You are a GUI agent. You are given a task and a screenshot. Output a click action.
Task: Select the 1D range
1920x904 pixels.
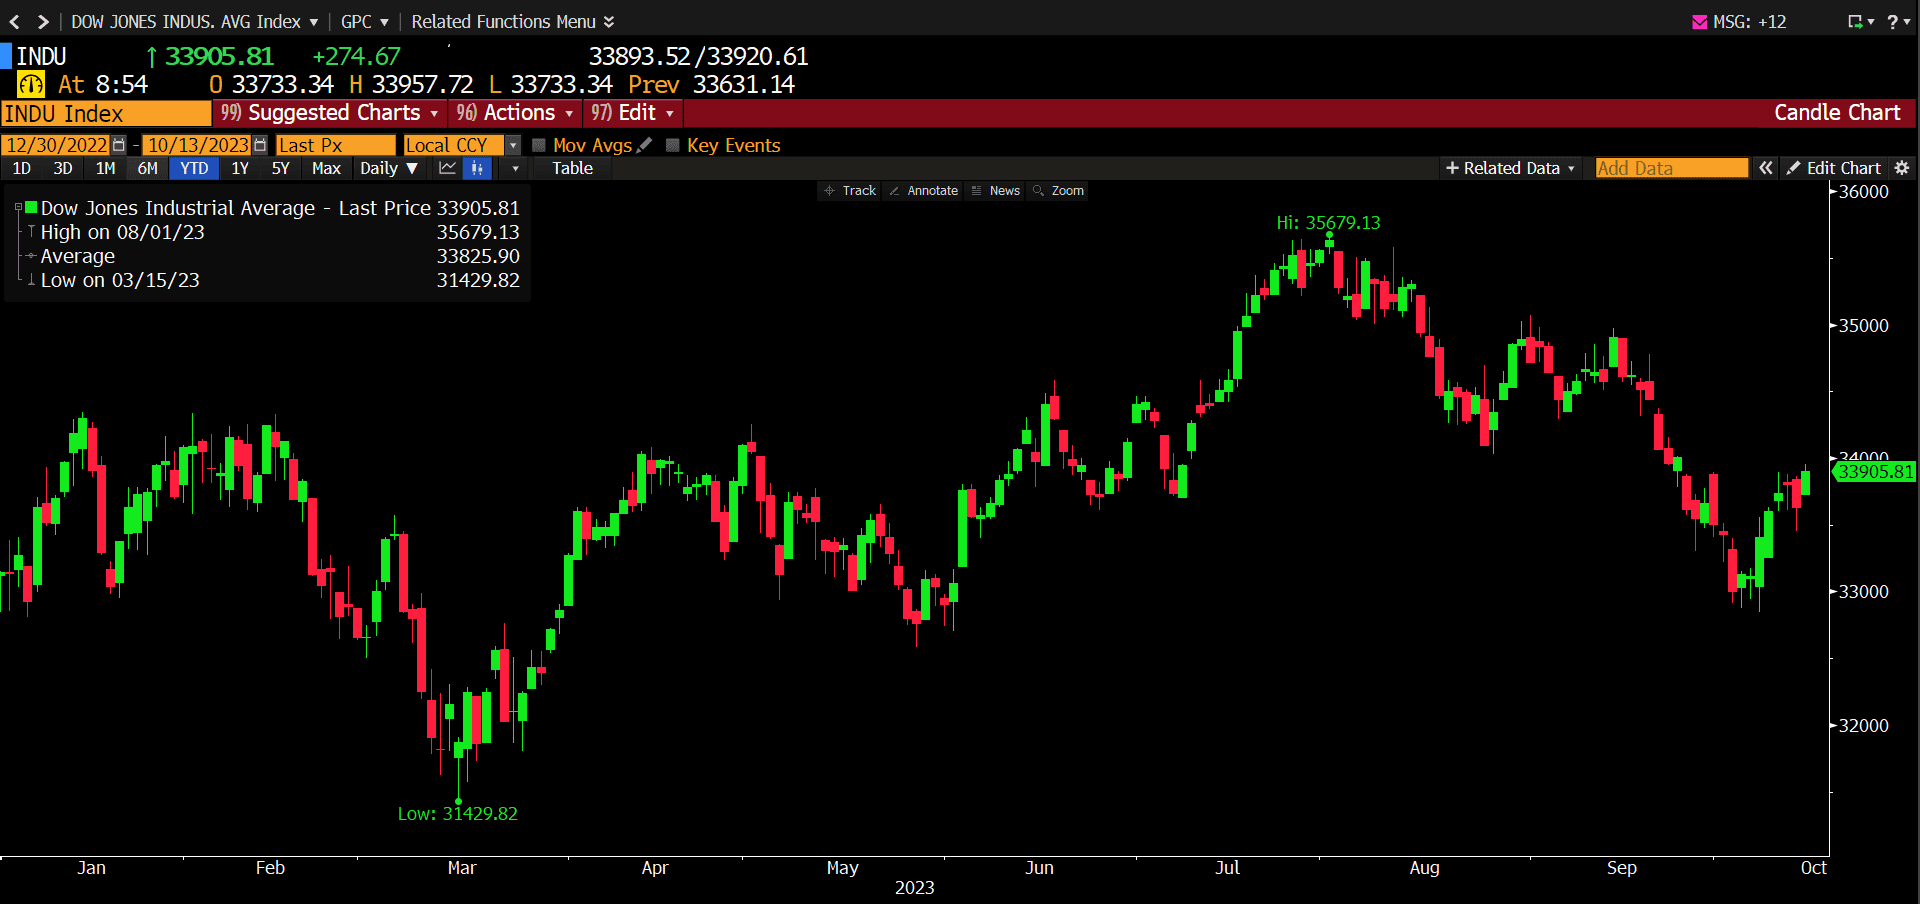point(21,168)
